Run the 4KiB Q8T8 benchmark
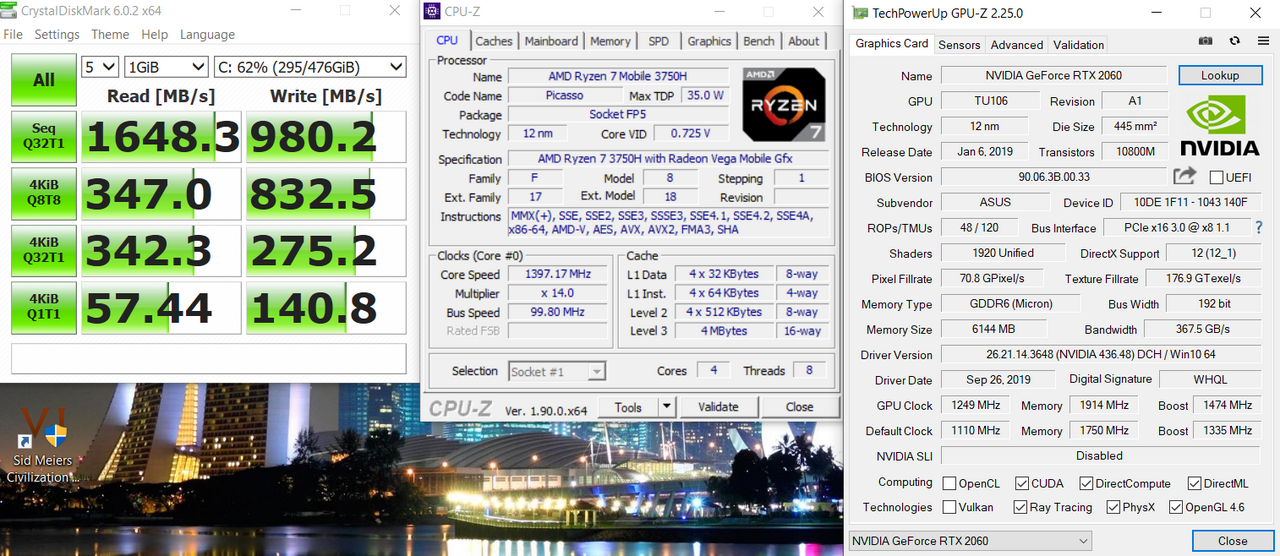The width and height of the screenshot is (1280, 556). point(44,194)
